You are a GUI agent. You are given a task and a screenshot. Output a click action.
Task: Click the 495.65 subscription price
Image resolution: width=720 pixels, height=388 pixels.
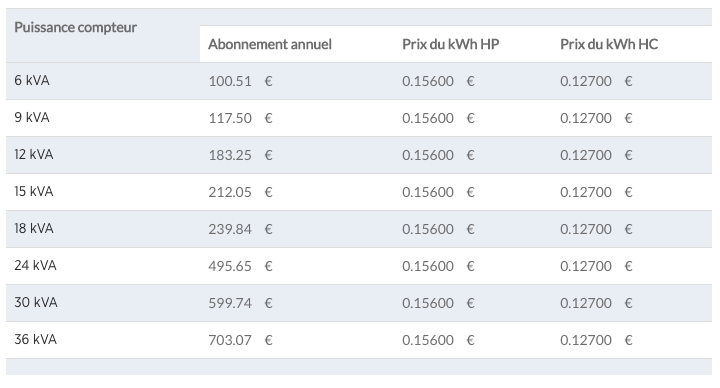coord(230,266)
